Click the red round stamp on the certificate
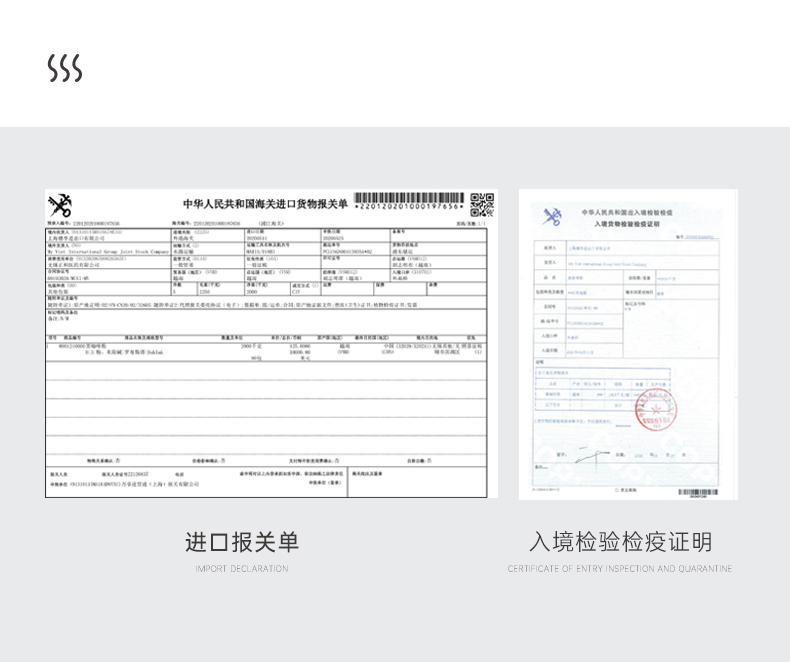Viewport: 790px width, 662px height. 655,410
